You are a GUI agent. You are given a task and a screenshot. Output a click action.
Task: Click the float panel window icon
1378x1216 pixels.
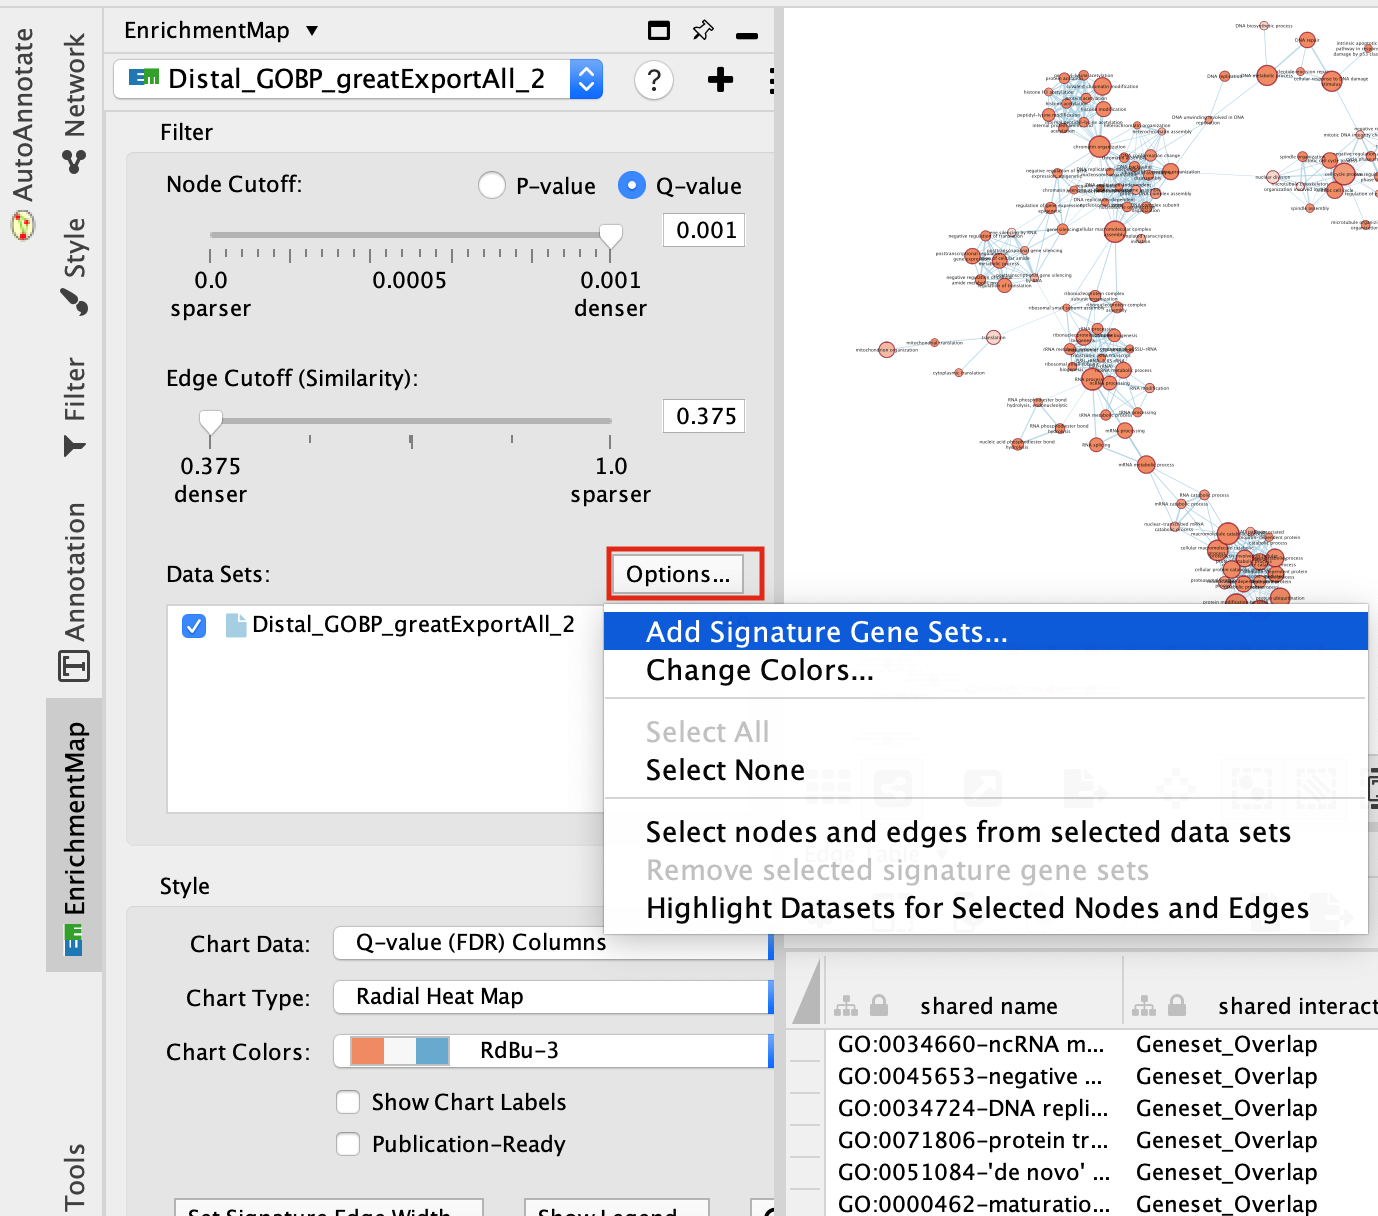659,31
